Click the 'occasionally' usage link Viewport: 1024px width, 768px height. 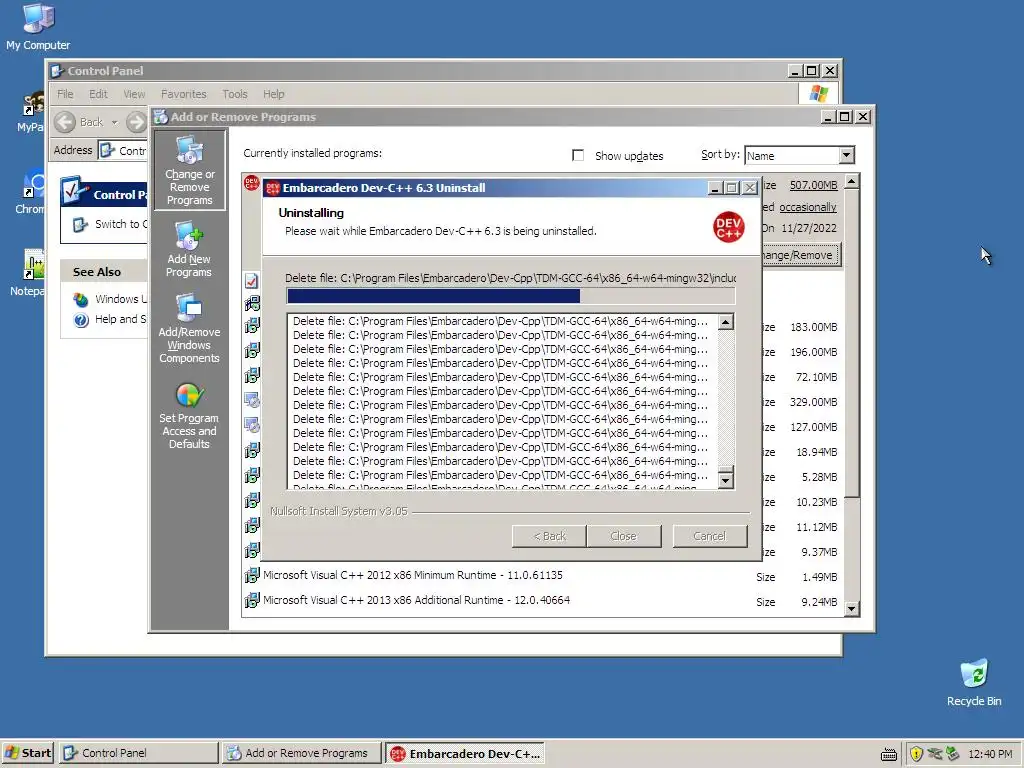point(807,207)
